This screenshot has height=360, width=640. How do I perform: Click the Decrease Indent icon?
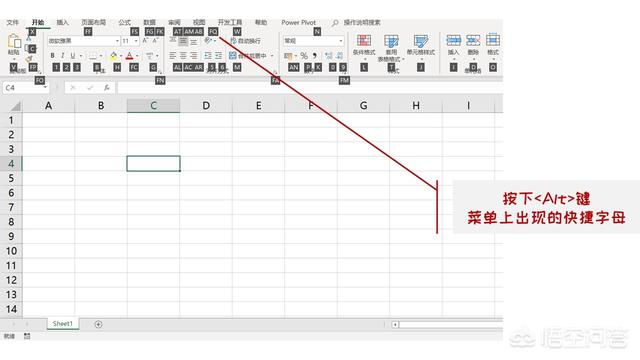point(208,56)
